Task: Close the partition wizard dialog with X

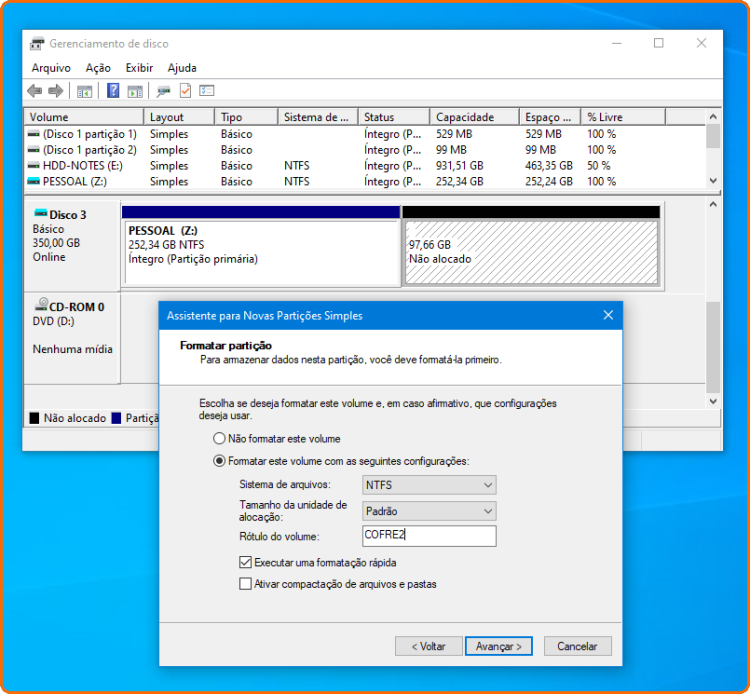Action: [x=608, y=315]
